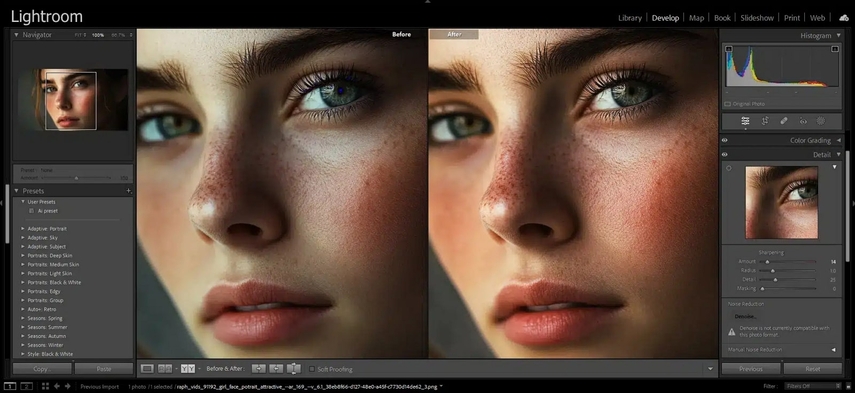Set Navigator zoom to 100%
The height and width of the screenshot is (393, 855).
pos(98,35)
